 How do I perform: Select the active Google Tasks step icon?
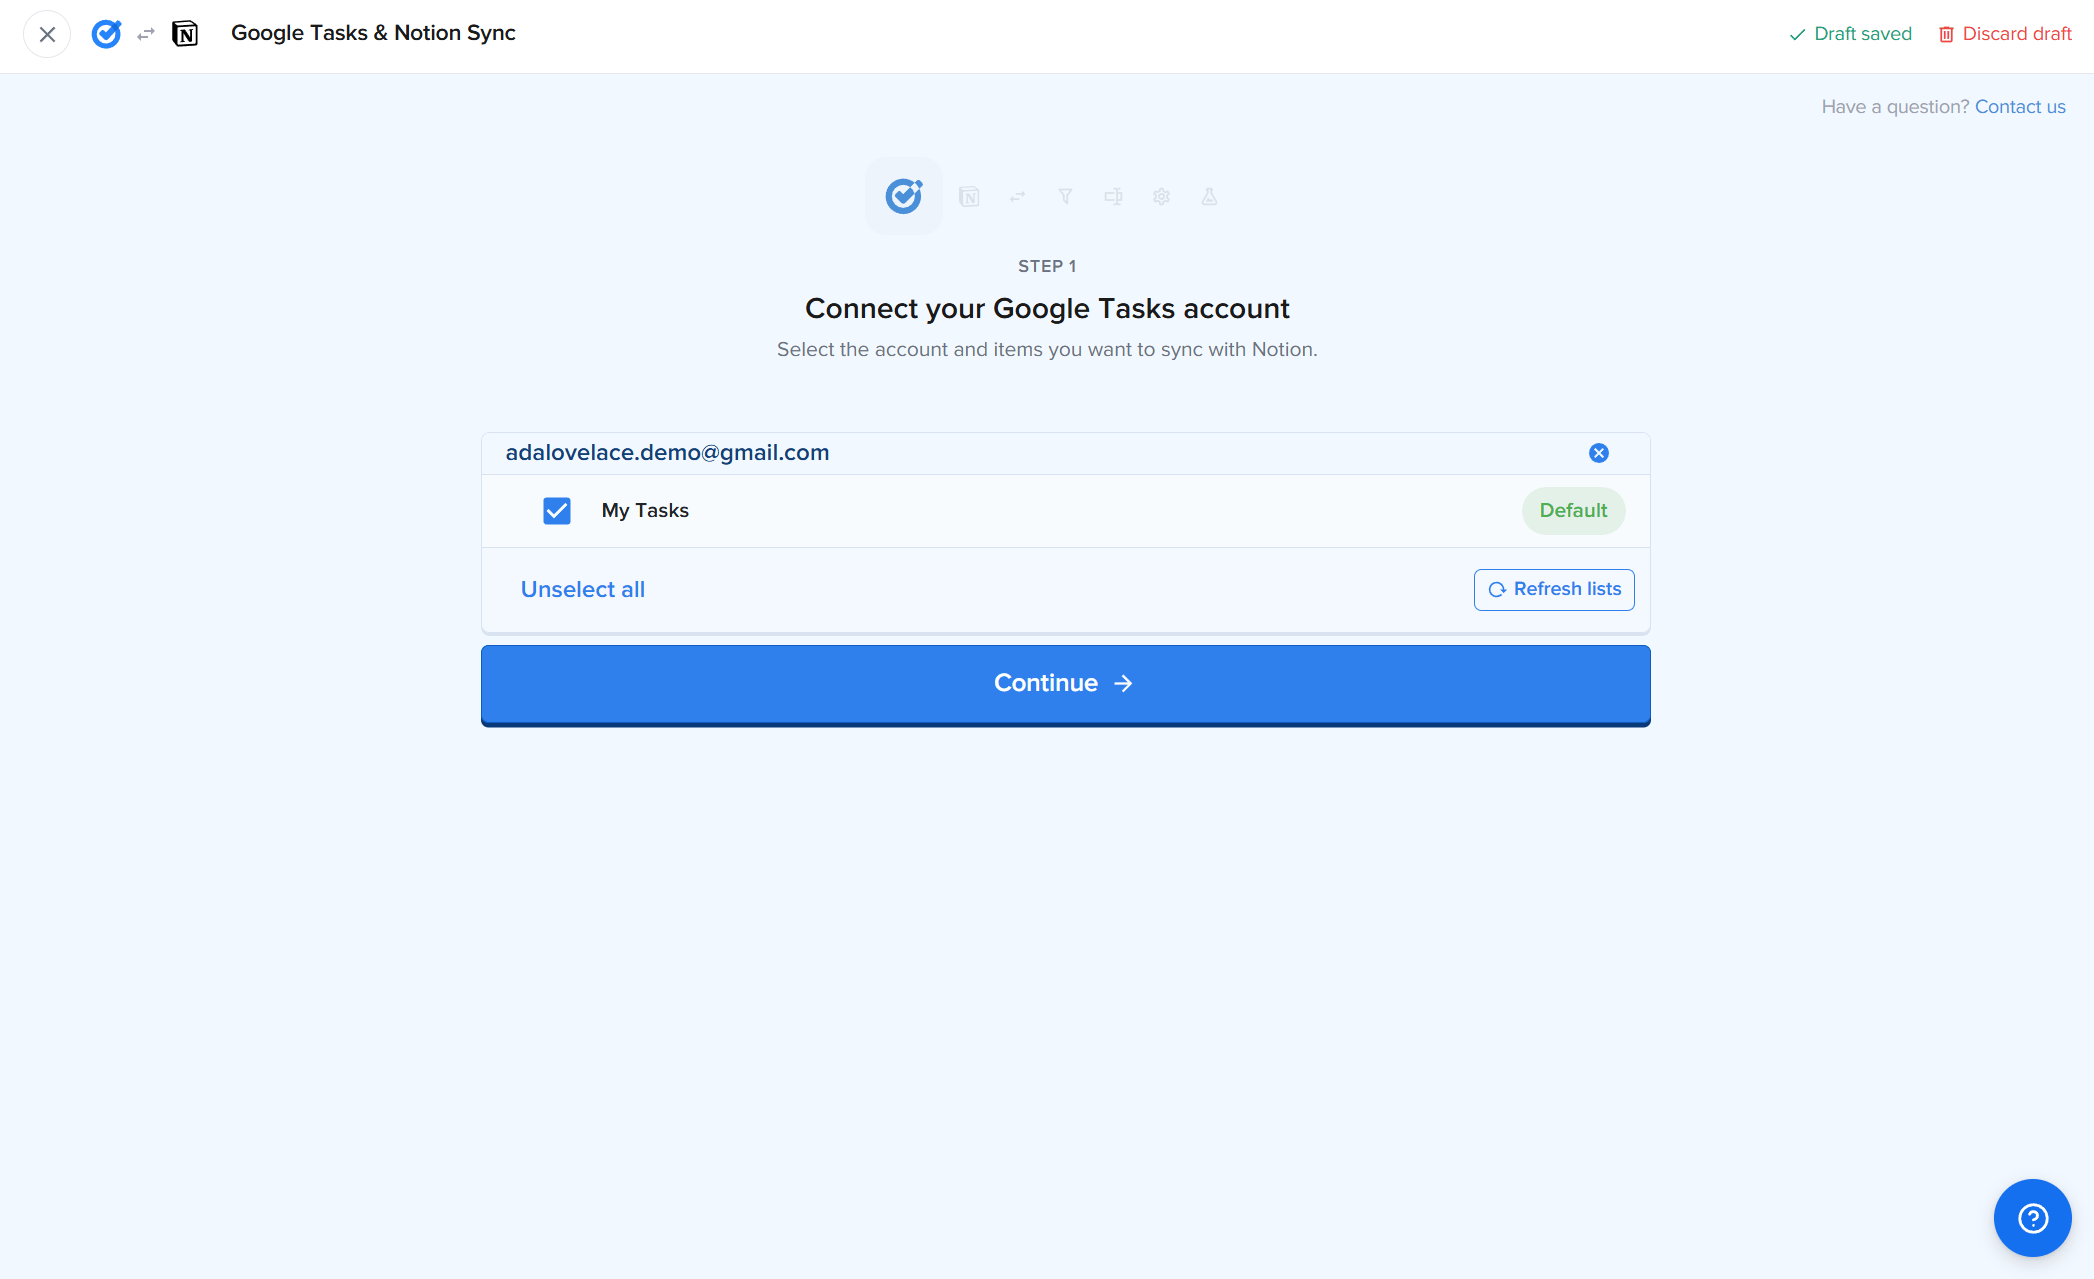[904, 196]
